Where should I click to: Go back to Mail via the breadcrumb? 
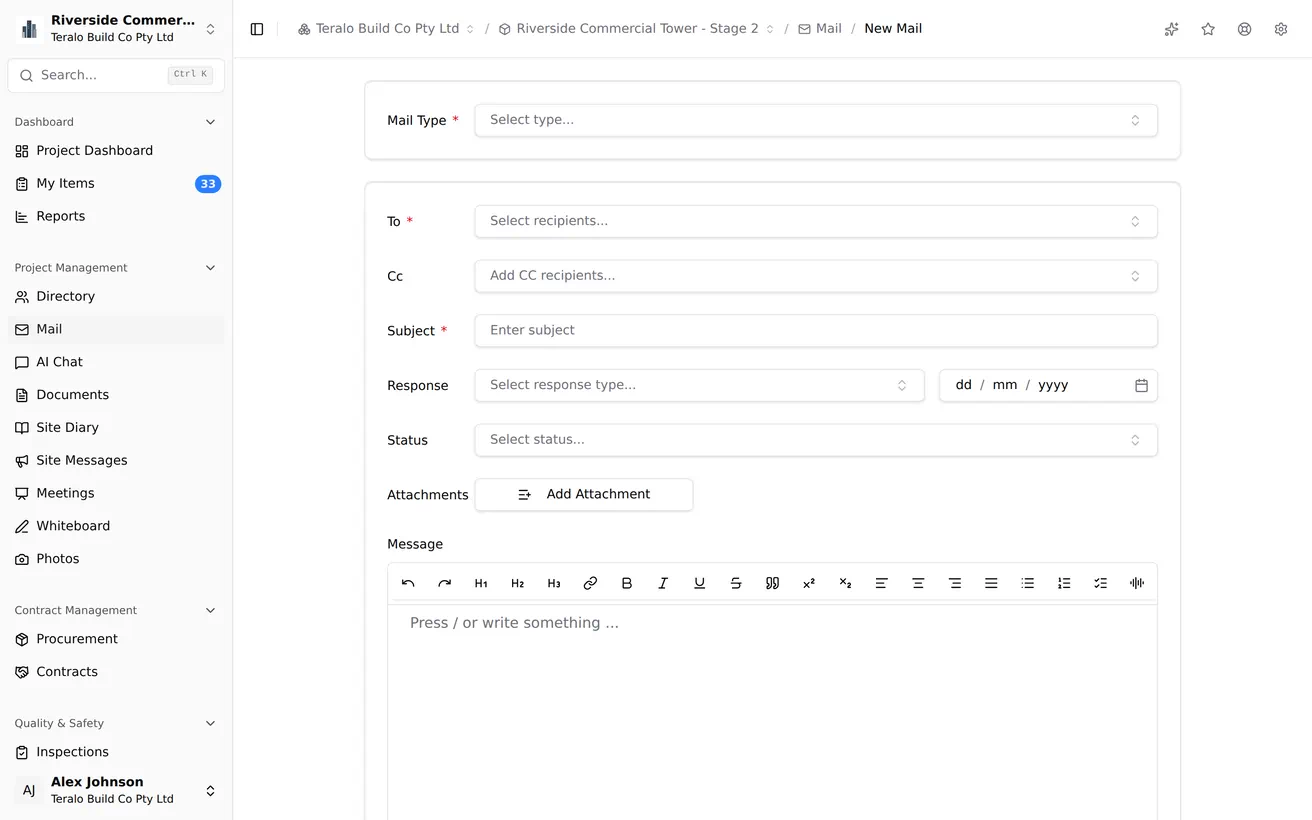coord(820,29)
